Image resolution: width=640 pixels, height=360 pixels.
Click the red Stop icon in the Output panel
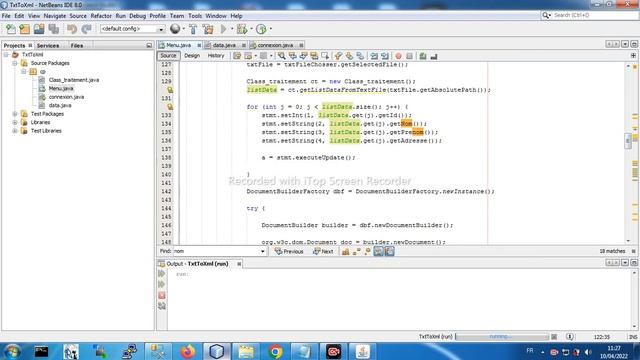[162, 295]
